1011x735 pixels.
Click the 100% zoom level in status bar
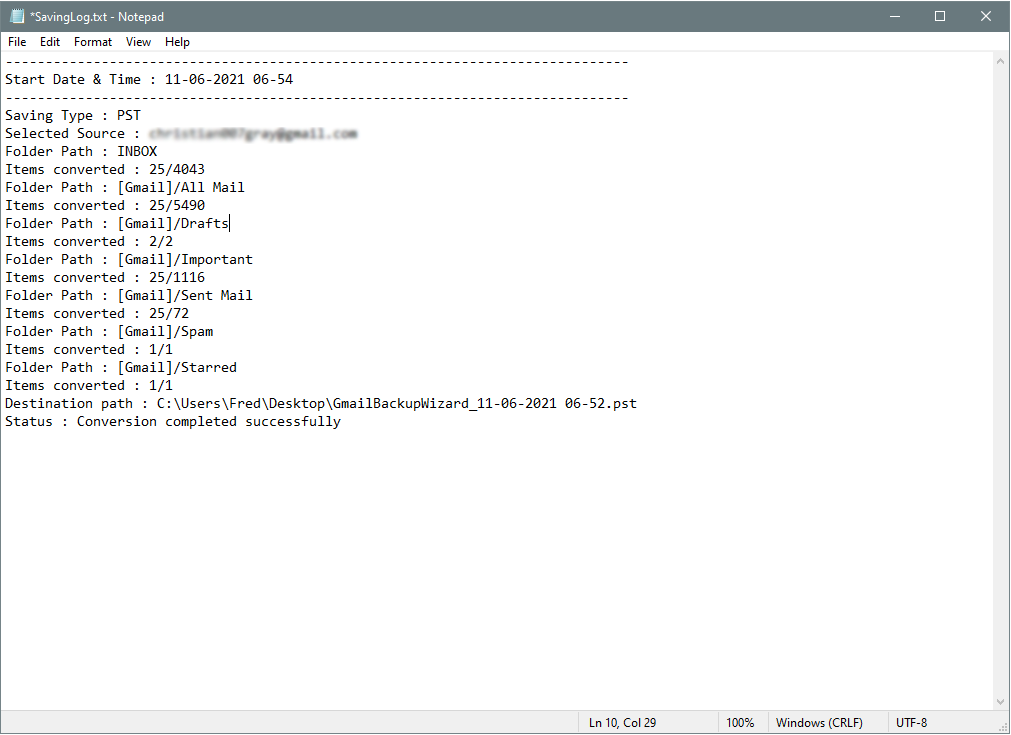740,723
